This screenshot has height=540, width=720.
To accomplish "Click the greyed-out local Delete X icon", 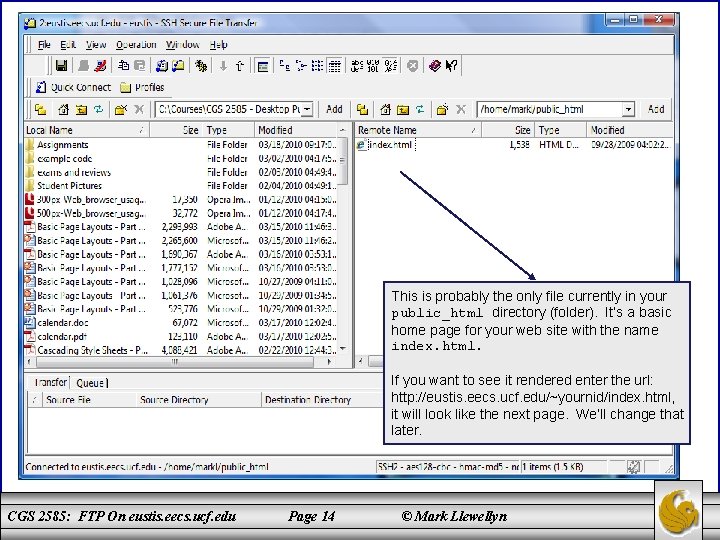I will pos(139,109).
